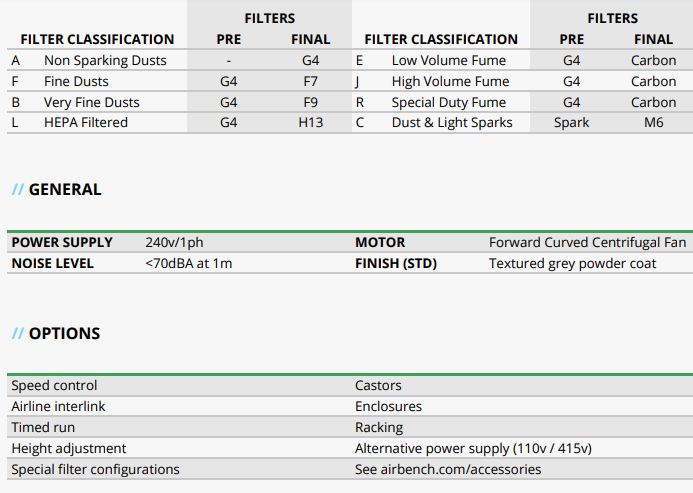Click the M6 final filter value
The width and height of the screenshot is (693, 493).
pyautogui.click(x=653, y=122)
